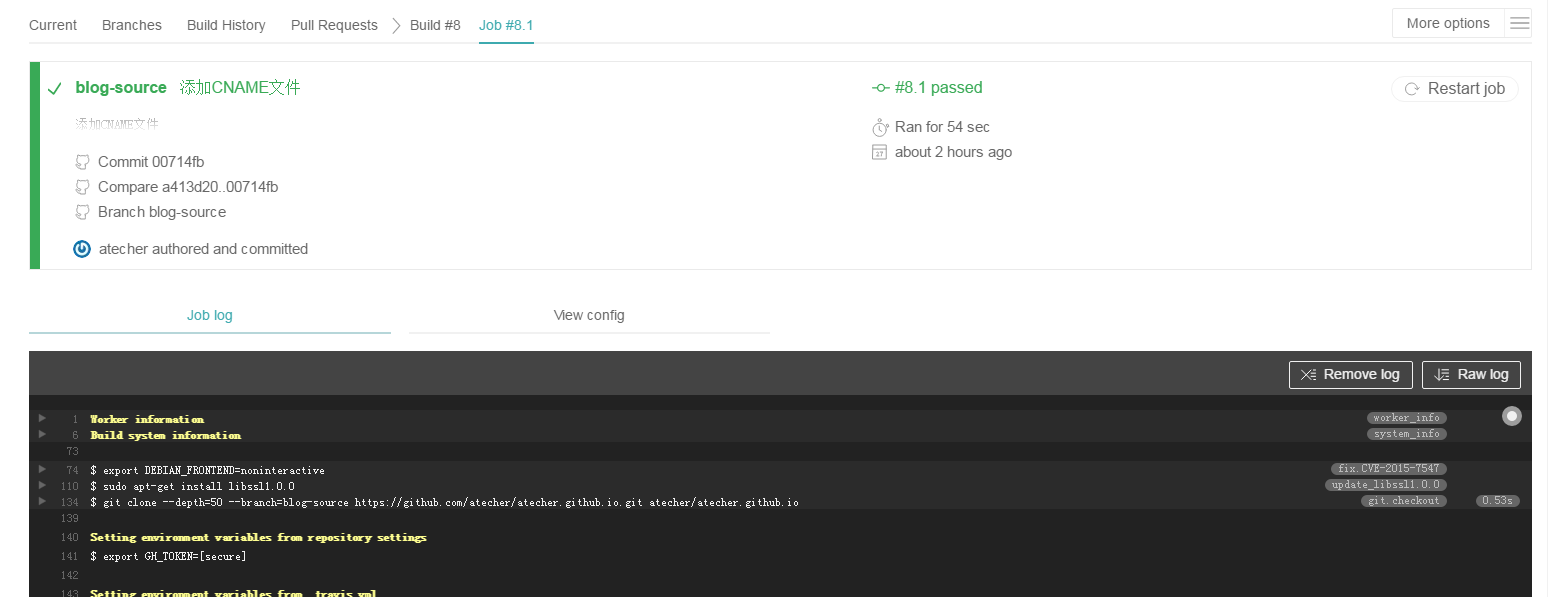Open the blog-source repository link
The image size is (1548, 597).
tap(121, 88)
